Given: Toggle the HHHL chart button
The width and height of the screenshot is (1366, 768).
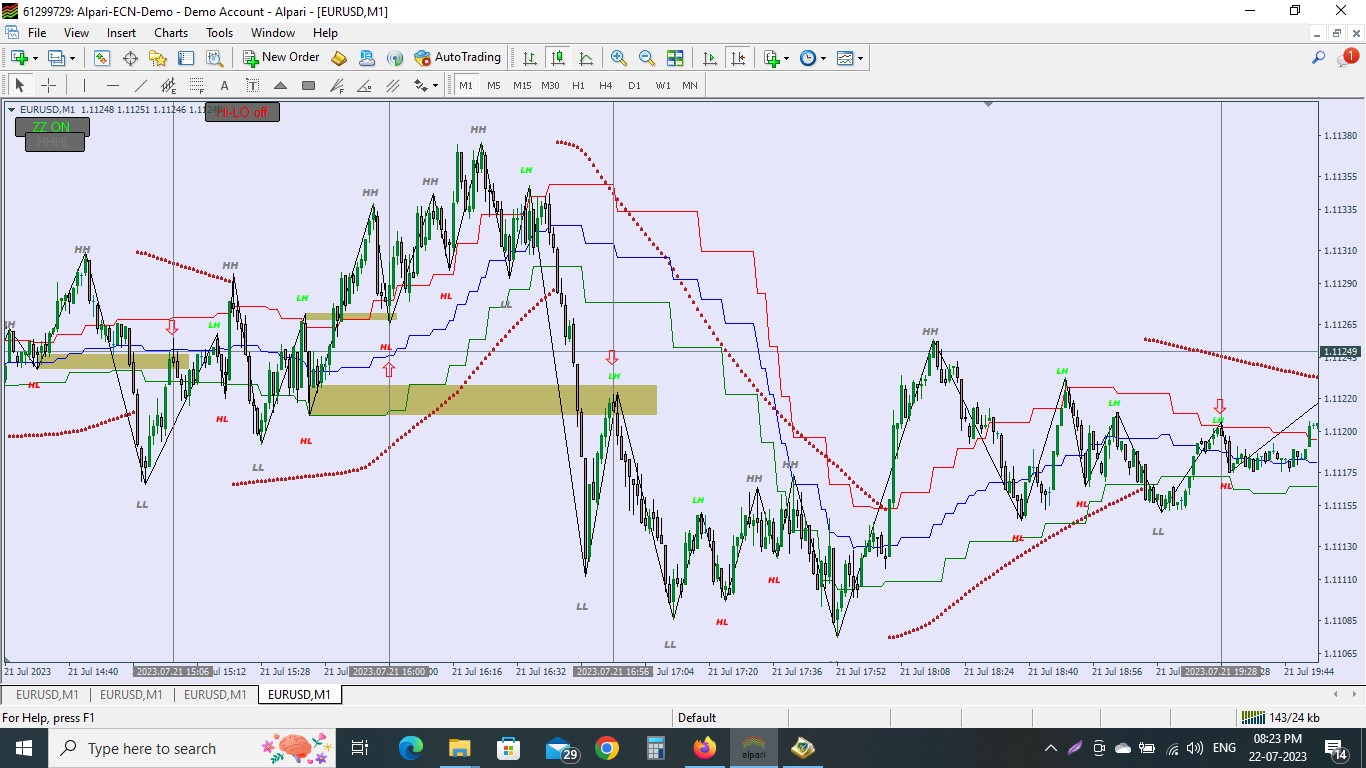Looking at the screenshot, I should 55,143.
